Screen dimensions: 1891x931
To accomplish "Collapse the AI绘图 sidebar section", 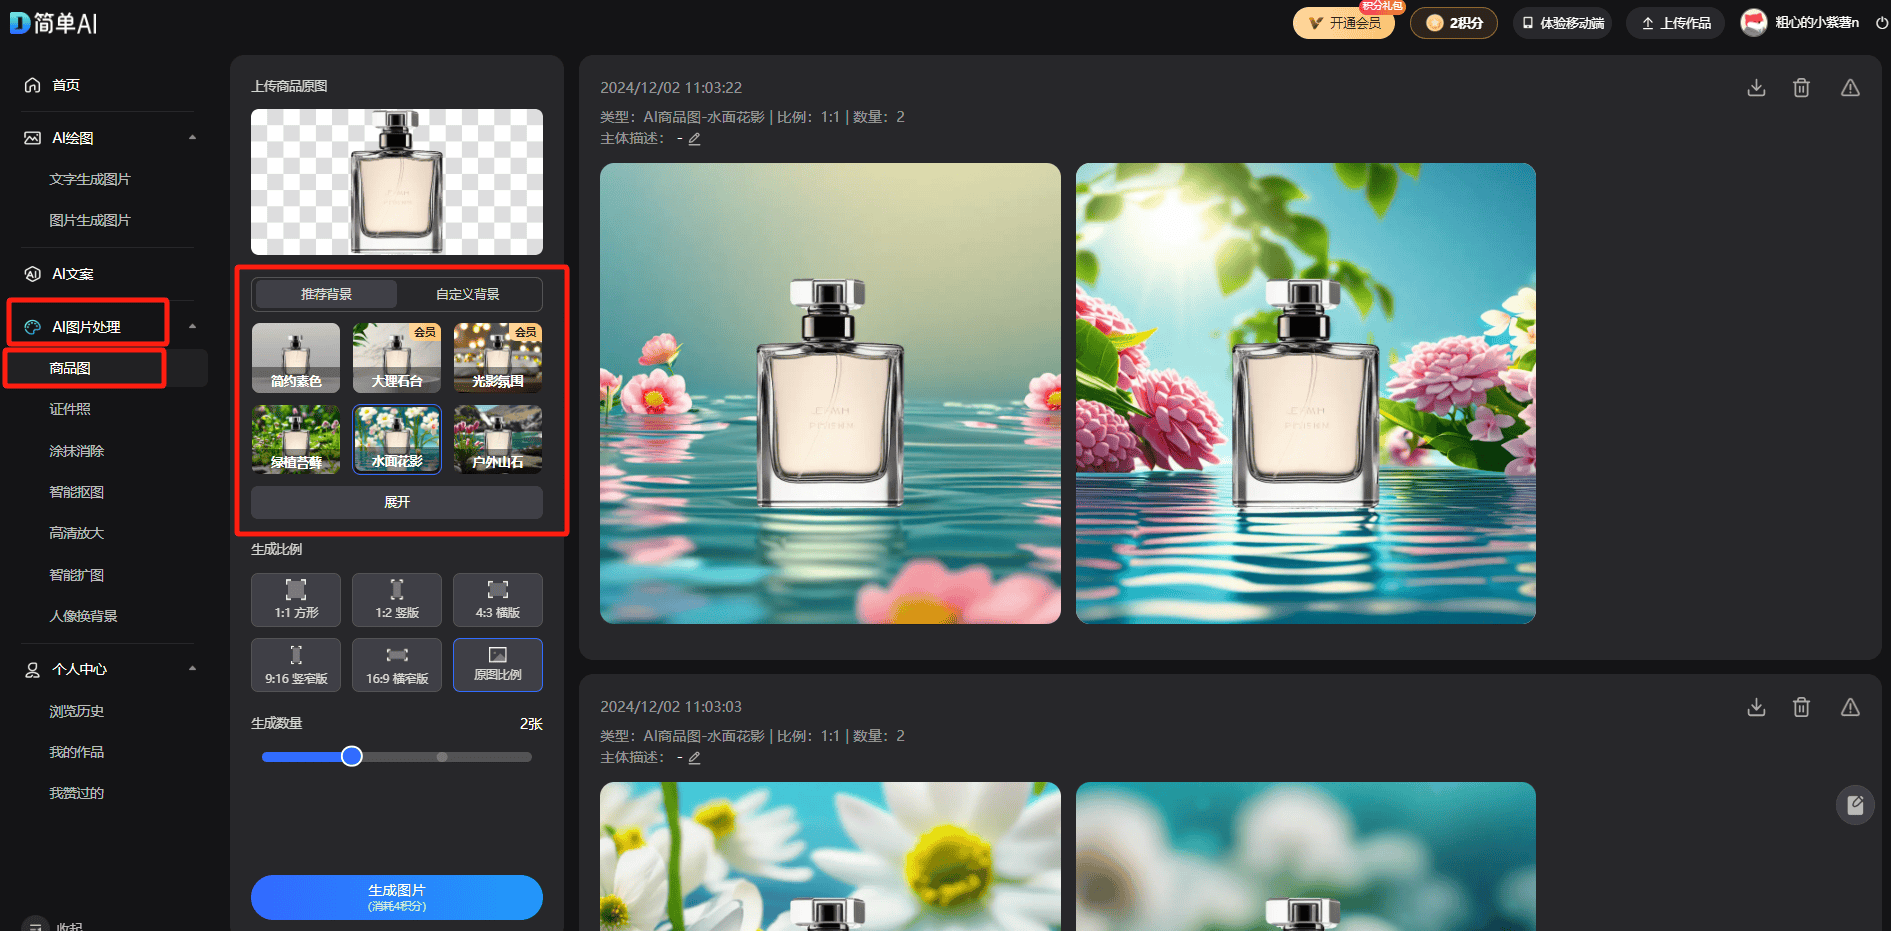I will point(192,138).
